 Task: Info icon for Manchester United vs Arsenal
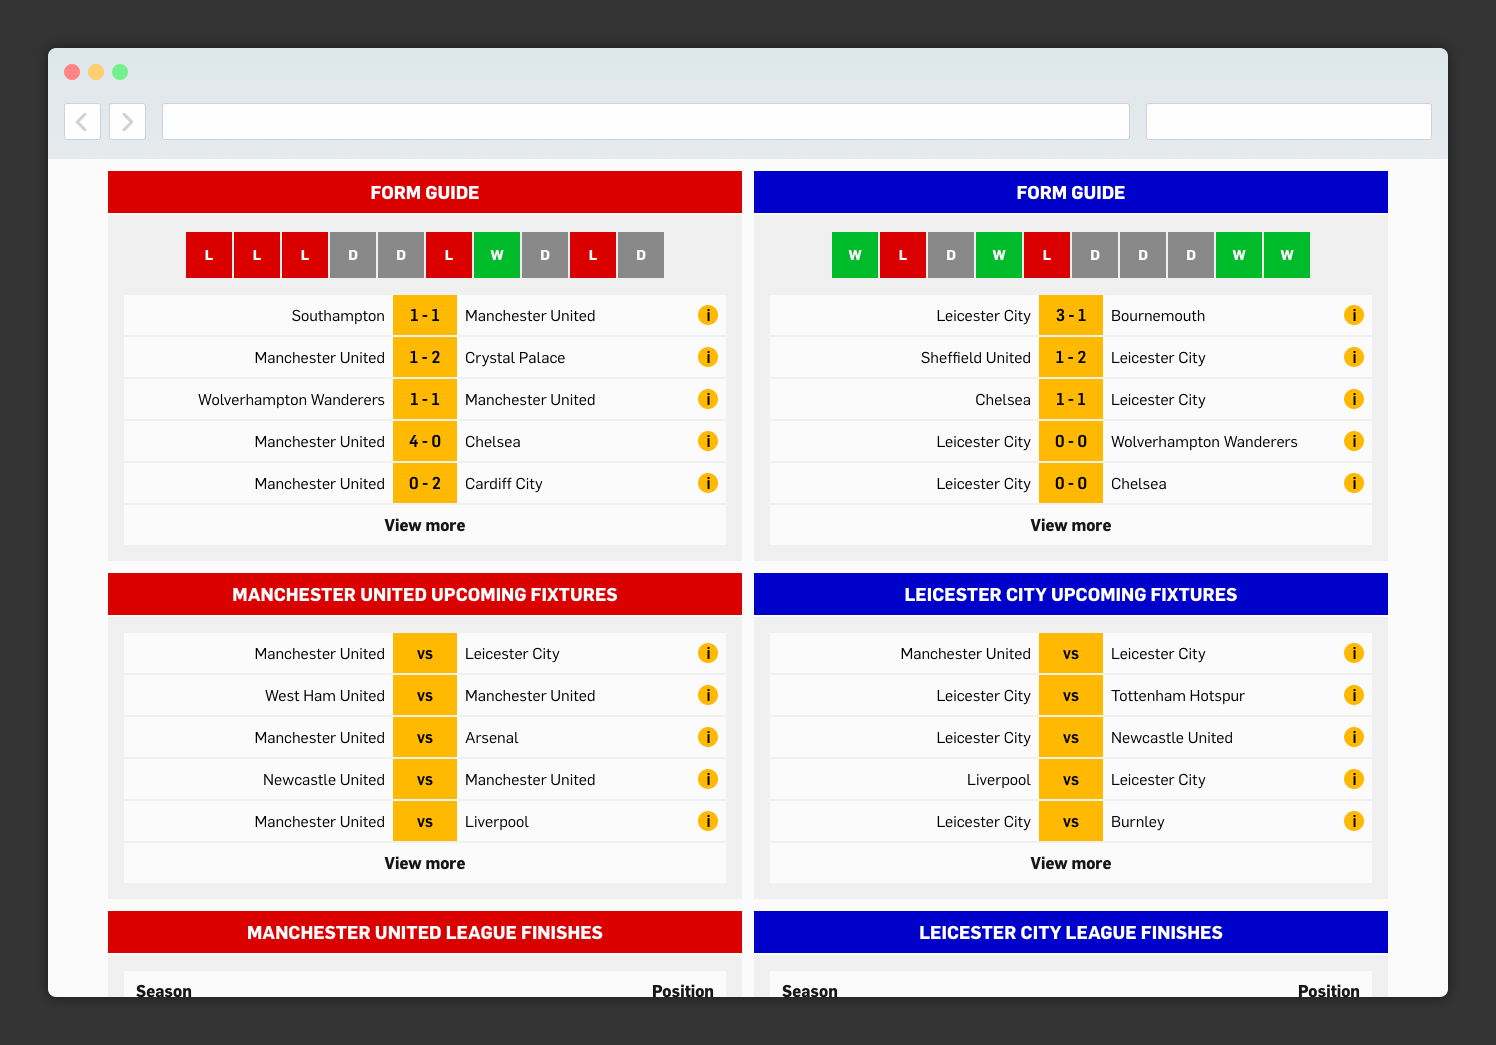pos(708,737)
